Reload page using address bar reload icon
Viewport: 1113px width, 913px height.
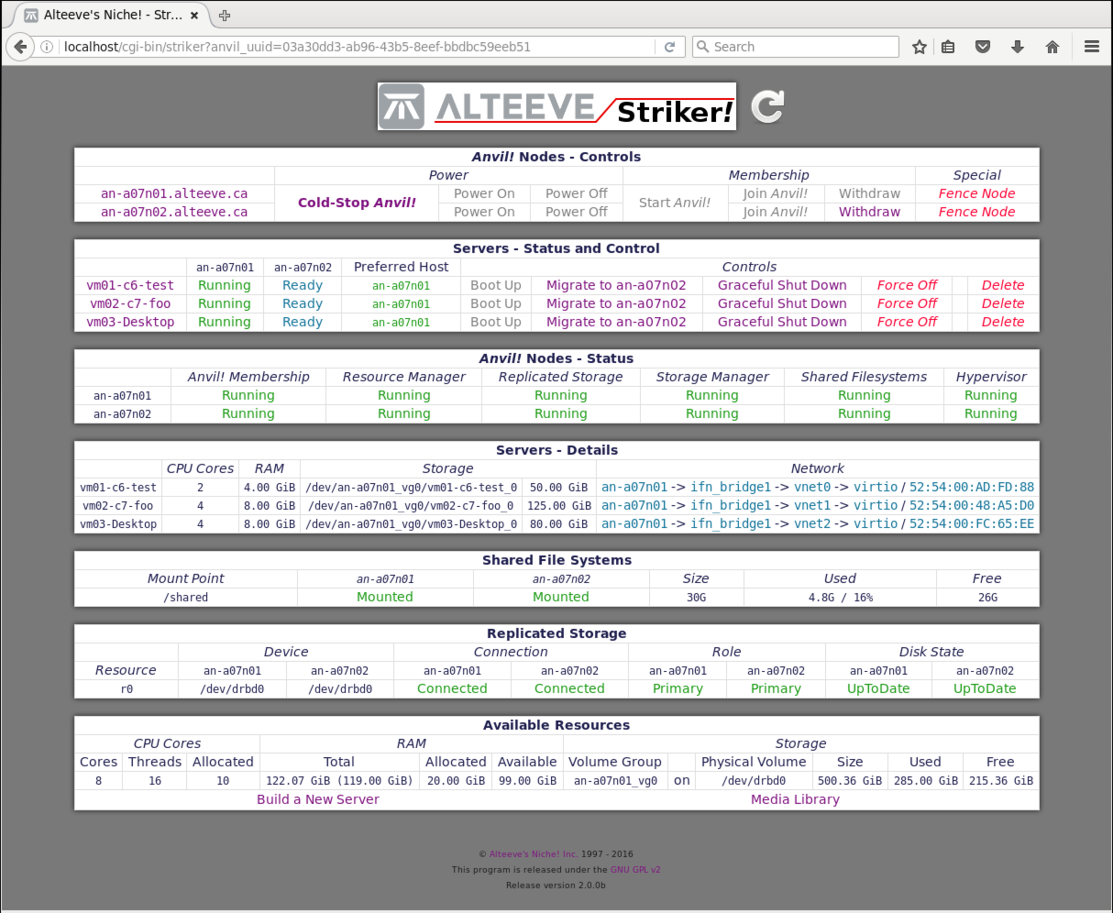point(670,47)
